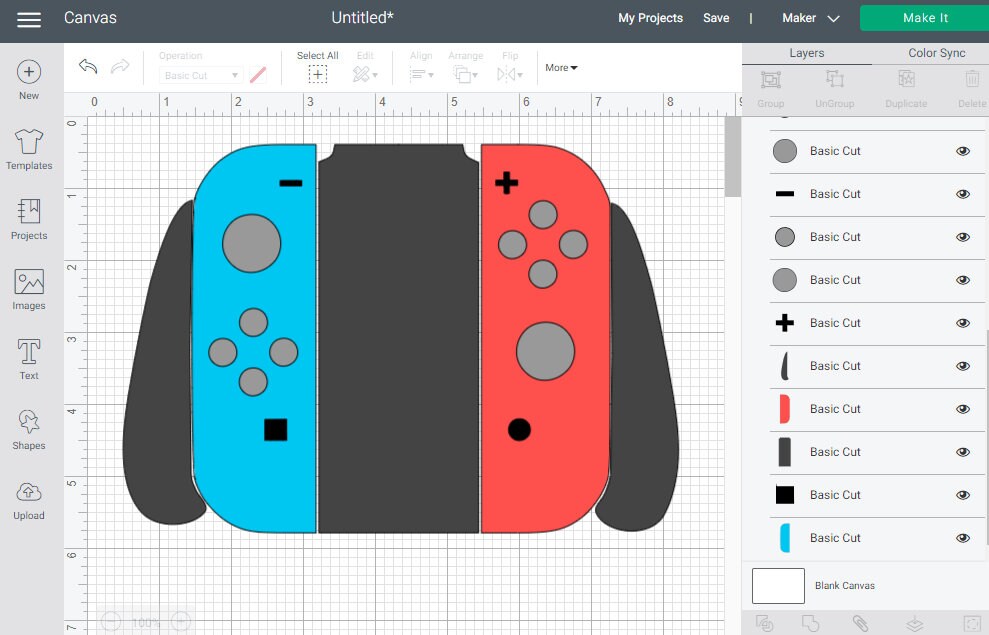
Task: Click the Save link
Action: (716, 18)
